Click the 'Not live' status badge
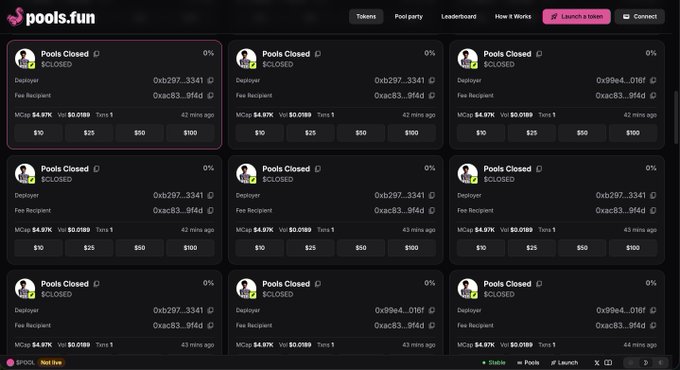Viewport: 680px width, 370px height. (51, 363)
